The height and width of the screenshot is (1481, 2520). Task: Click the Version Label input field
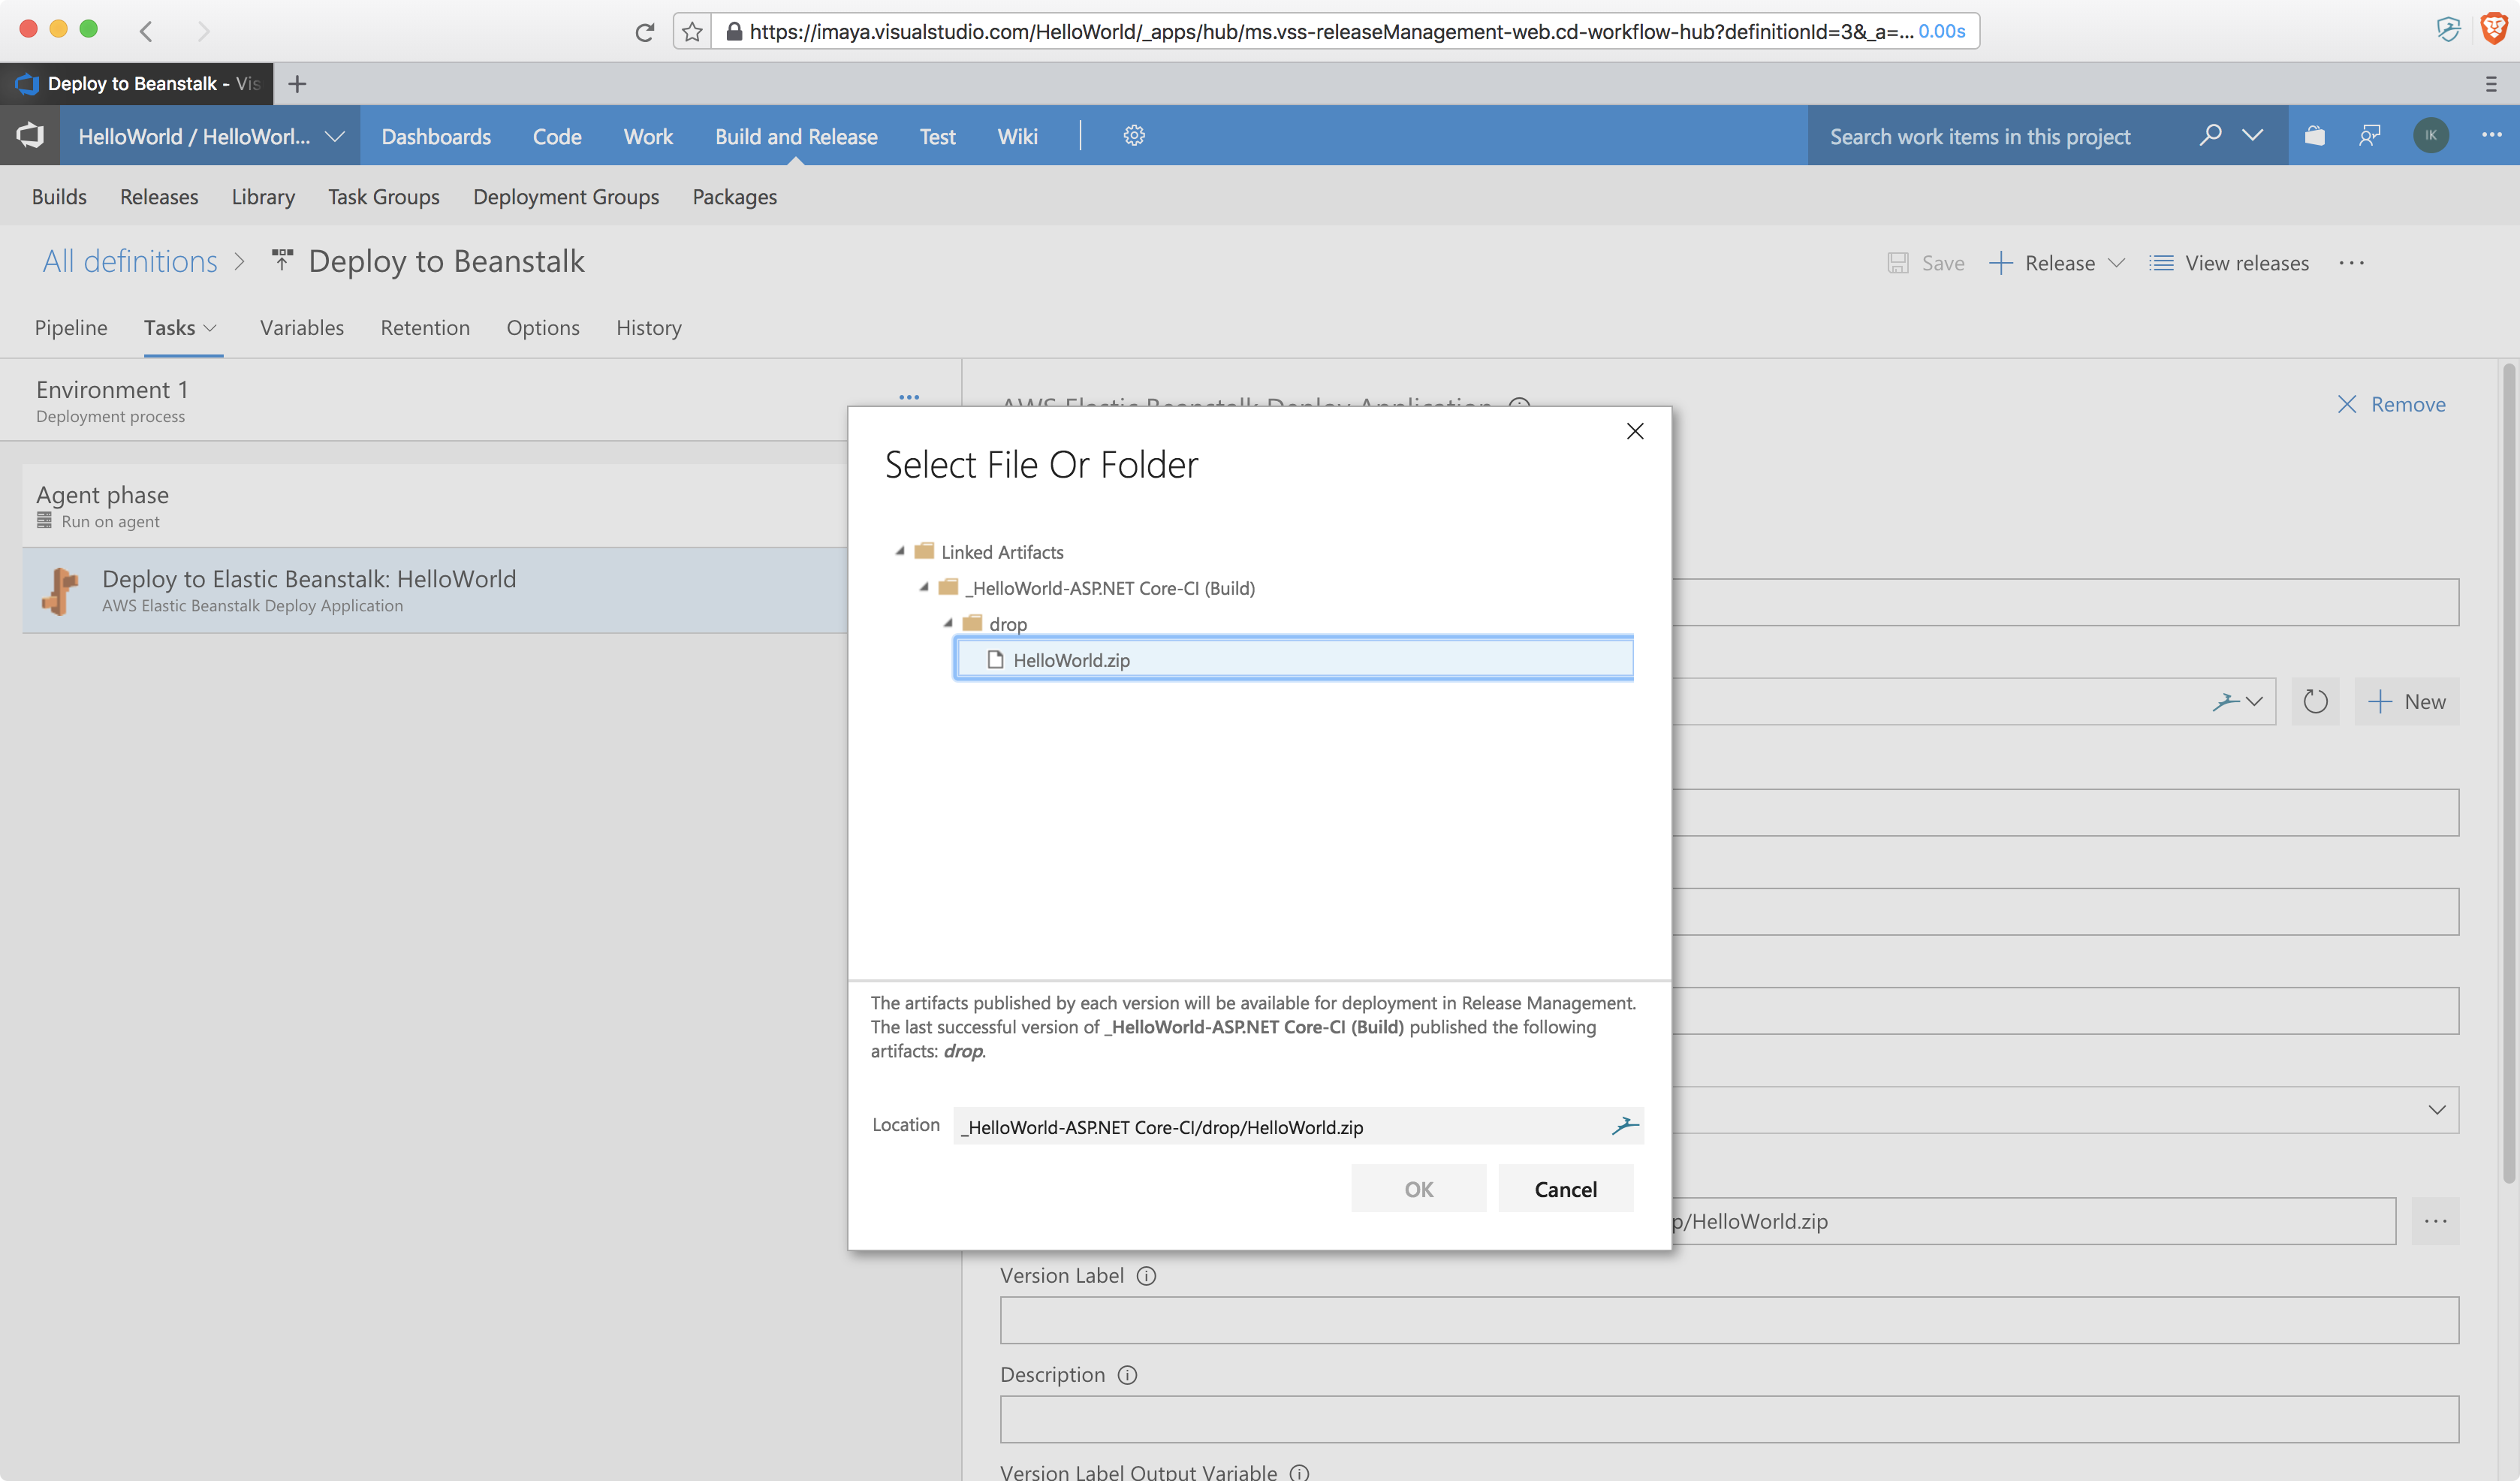1729,1320
